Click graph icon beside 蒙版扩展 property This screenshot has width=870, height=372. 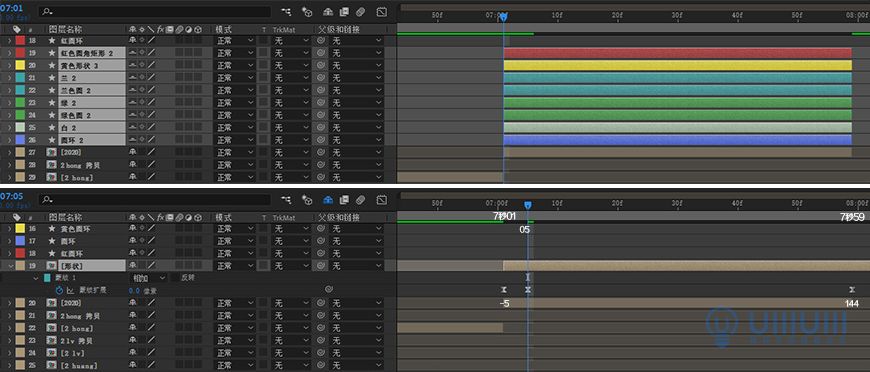[70, 290]
